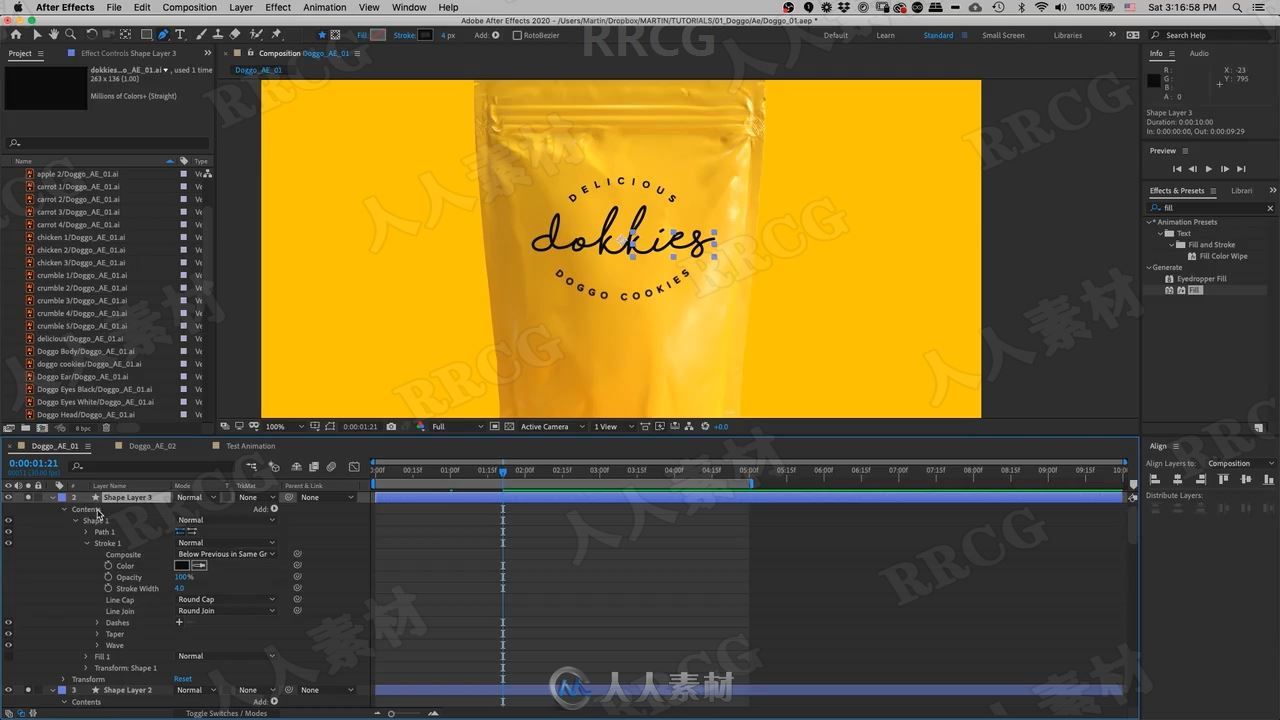Screen dimensions: 1280x720
Task: Select the Rectangle shape tool
Action: point(146,34)
